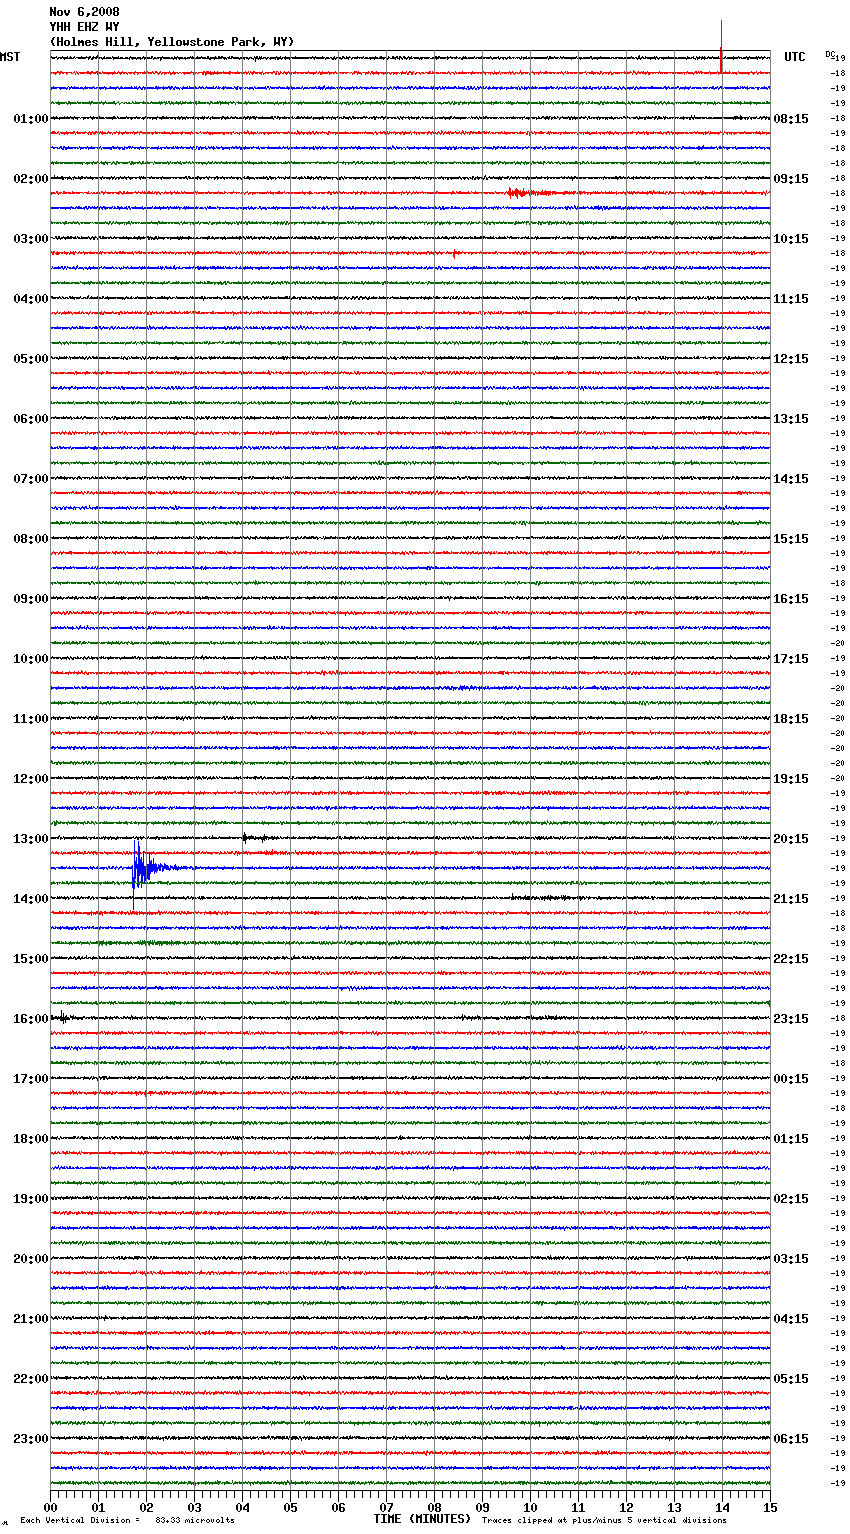Click minute 14 on the time axis
Screen dimensions: 850x1534
pos(722,1508)
